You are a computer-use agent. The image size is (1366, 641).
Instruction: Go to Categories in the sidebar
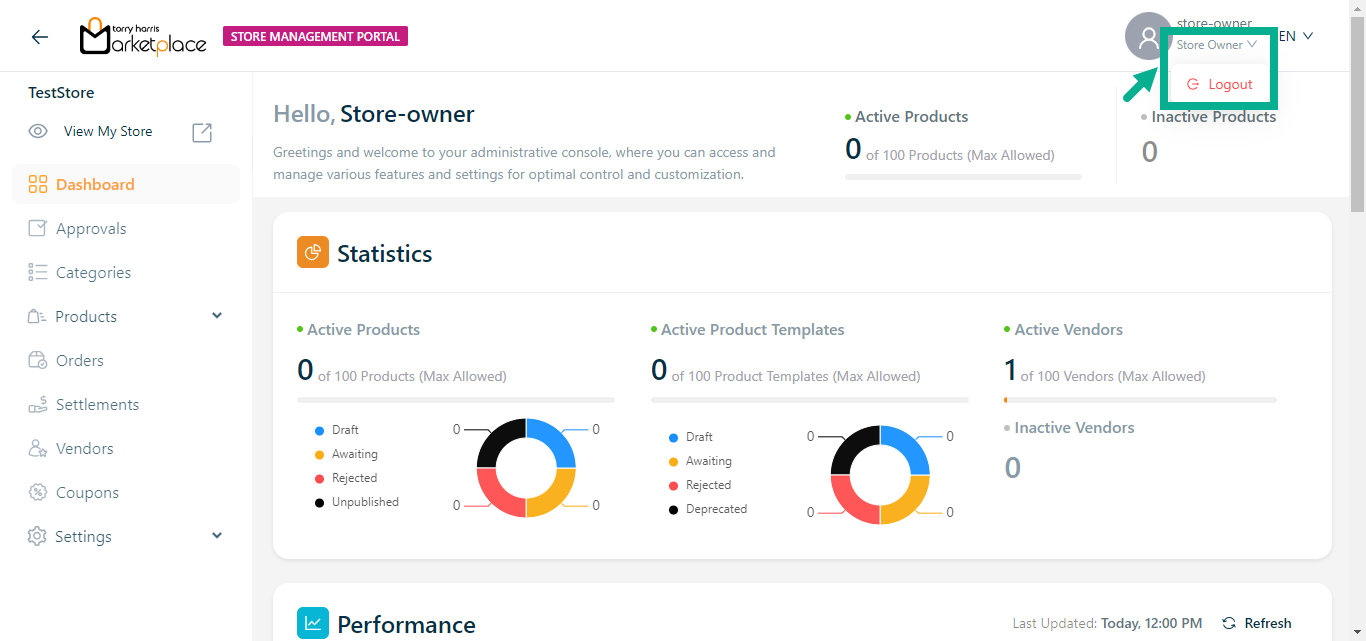point(93,272)
